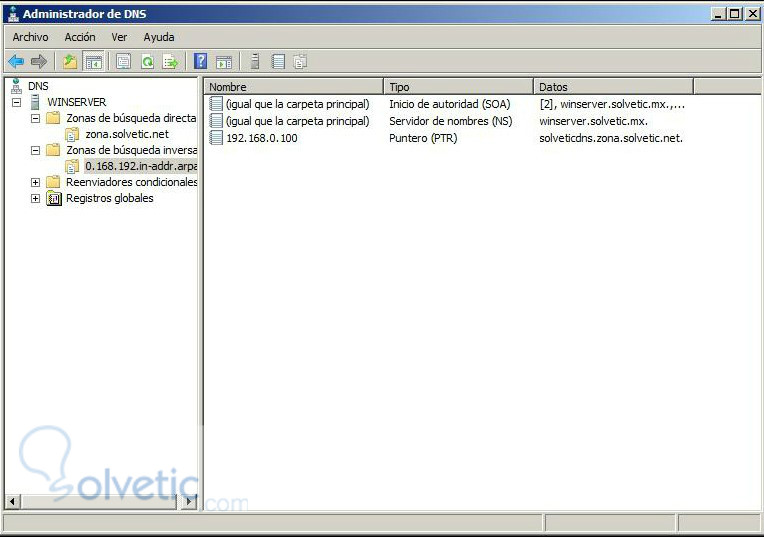
Task: Click 'Puntero (PTR)' type cell
Action: (423, 138)
